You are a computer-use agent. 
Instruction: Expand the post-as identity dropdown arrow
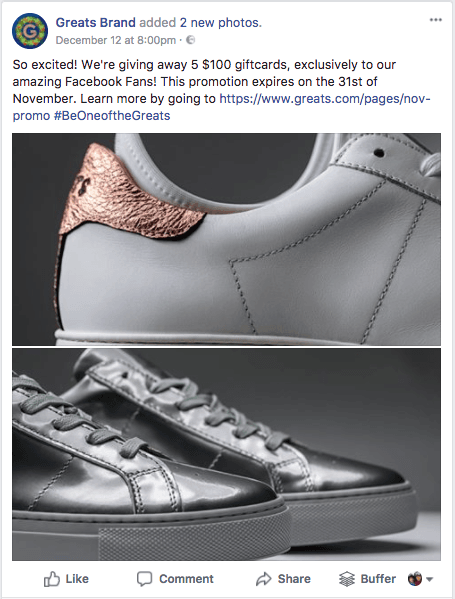coord(429,579)
